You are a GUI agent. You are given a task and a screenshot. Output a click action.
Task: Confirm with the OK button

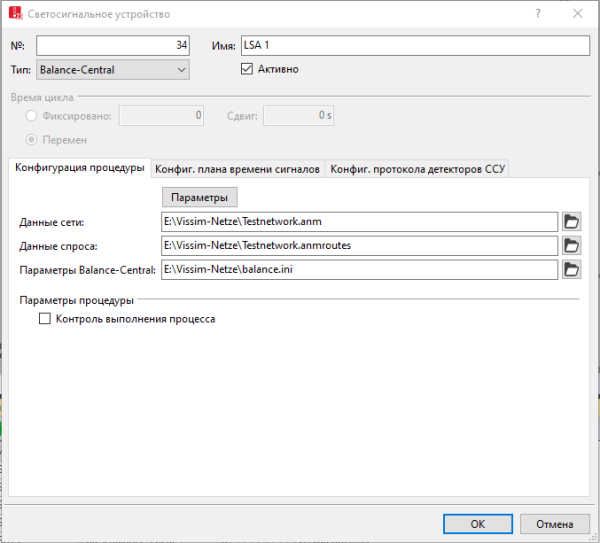478,523
